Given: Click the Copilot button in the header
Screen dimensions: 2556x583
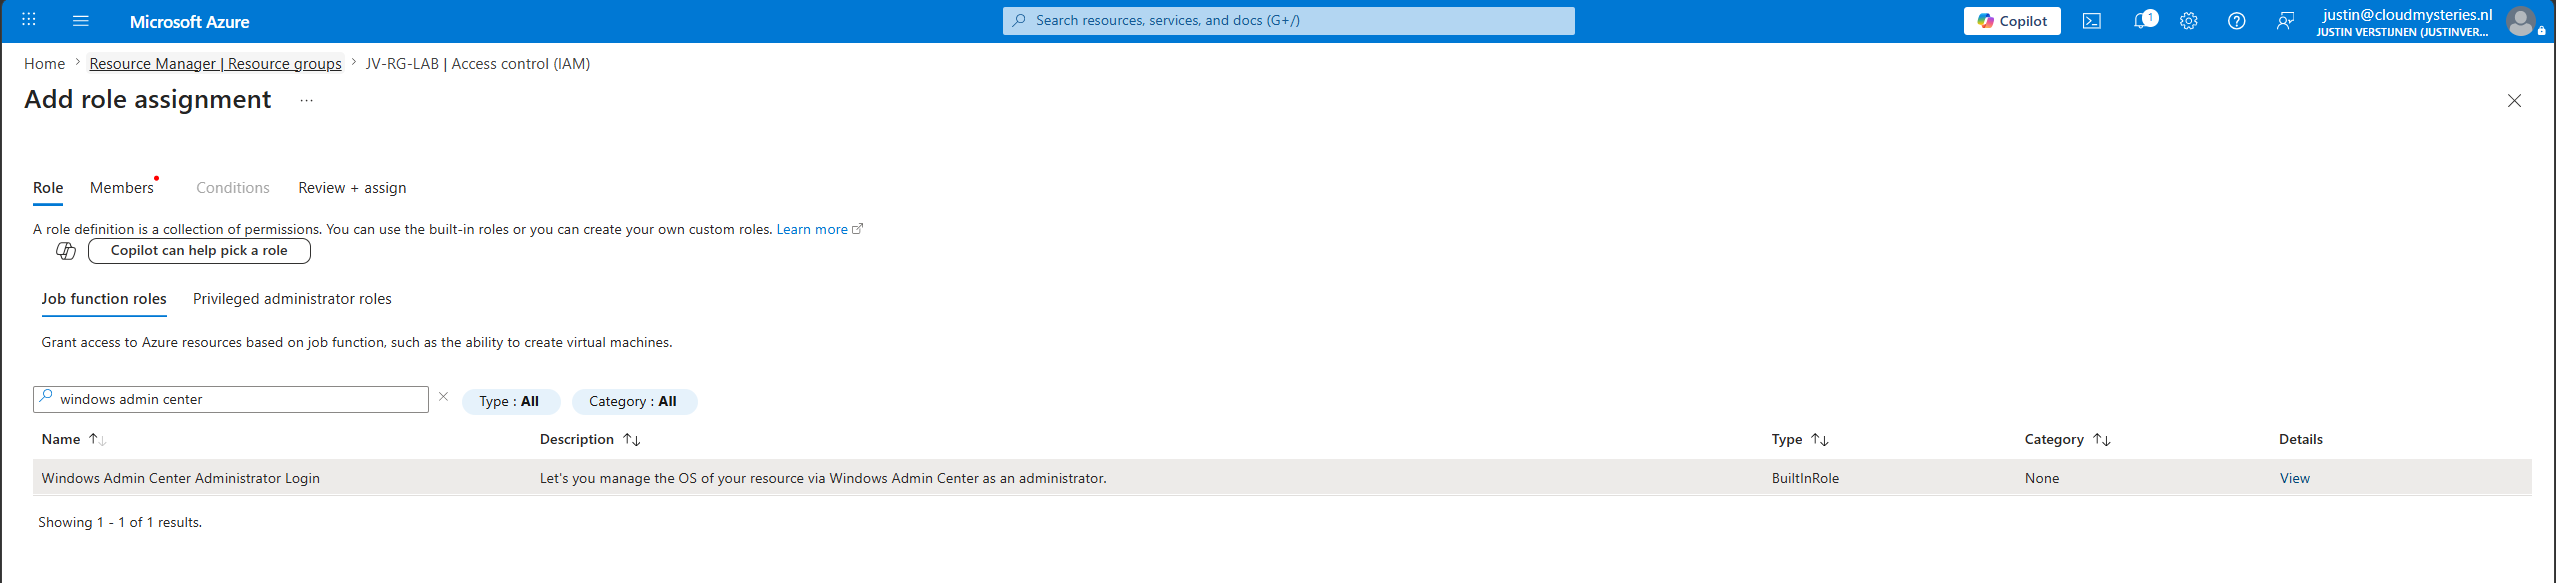Looking at the screenshot, I should (x=2012, y=21).
